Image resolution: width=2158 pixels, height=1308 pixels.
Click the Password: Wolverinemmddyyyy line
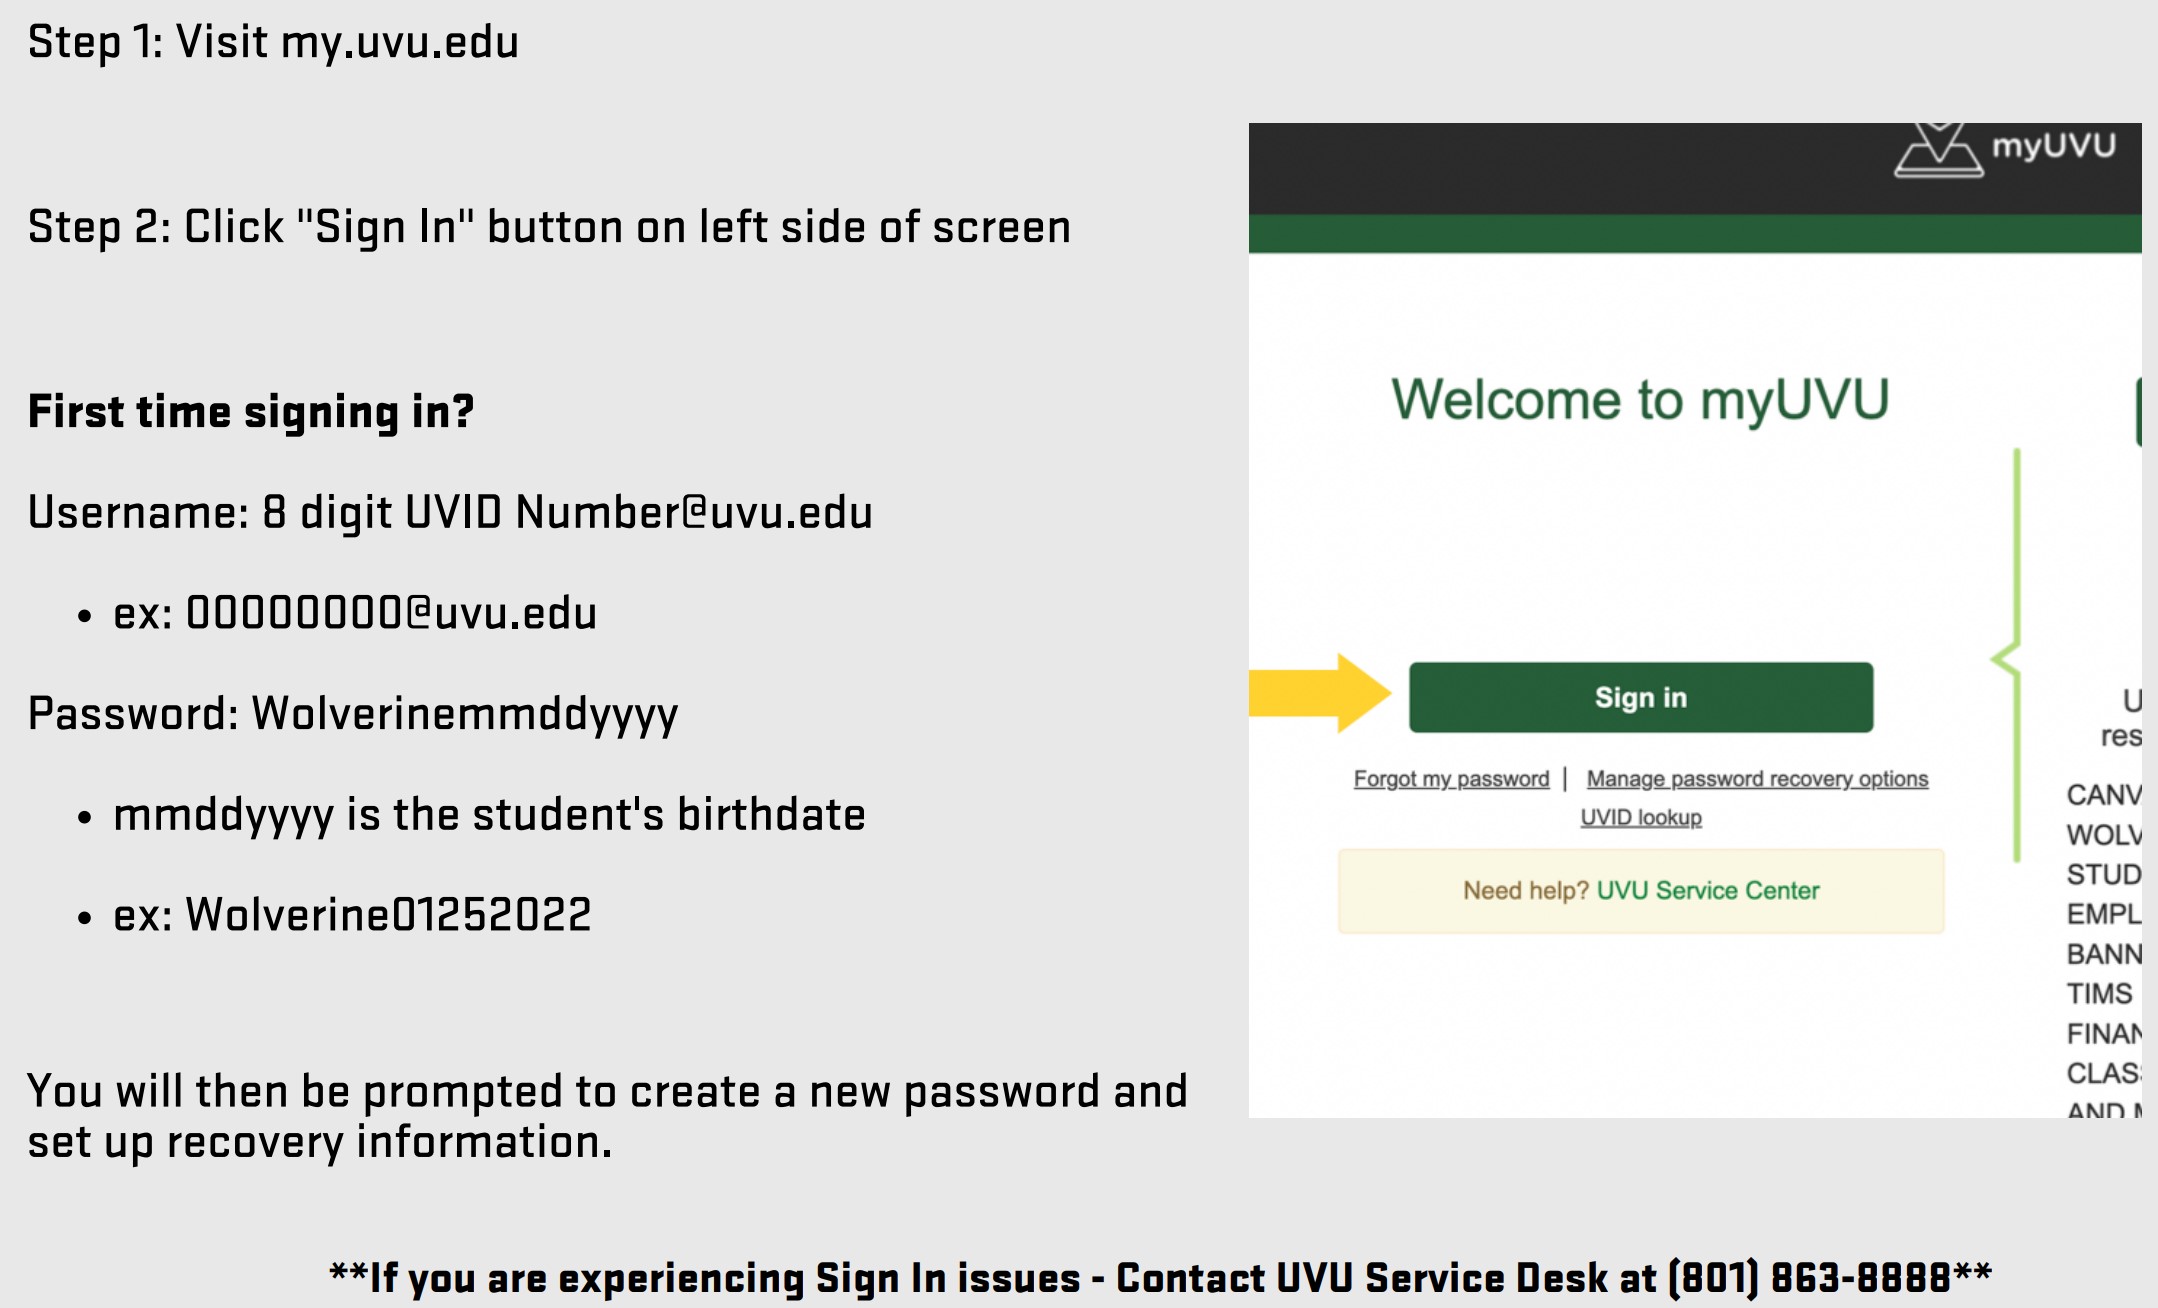[353, 715]
